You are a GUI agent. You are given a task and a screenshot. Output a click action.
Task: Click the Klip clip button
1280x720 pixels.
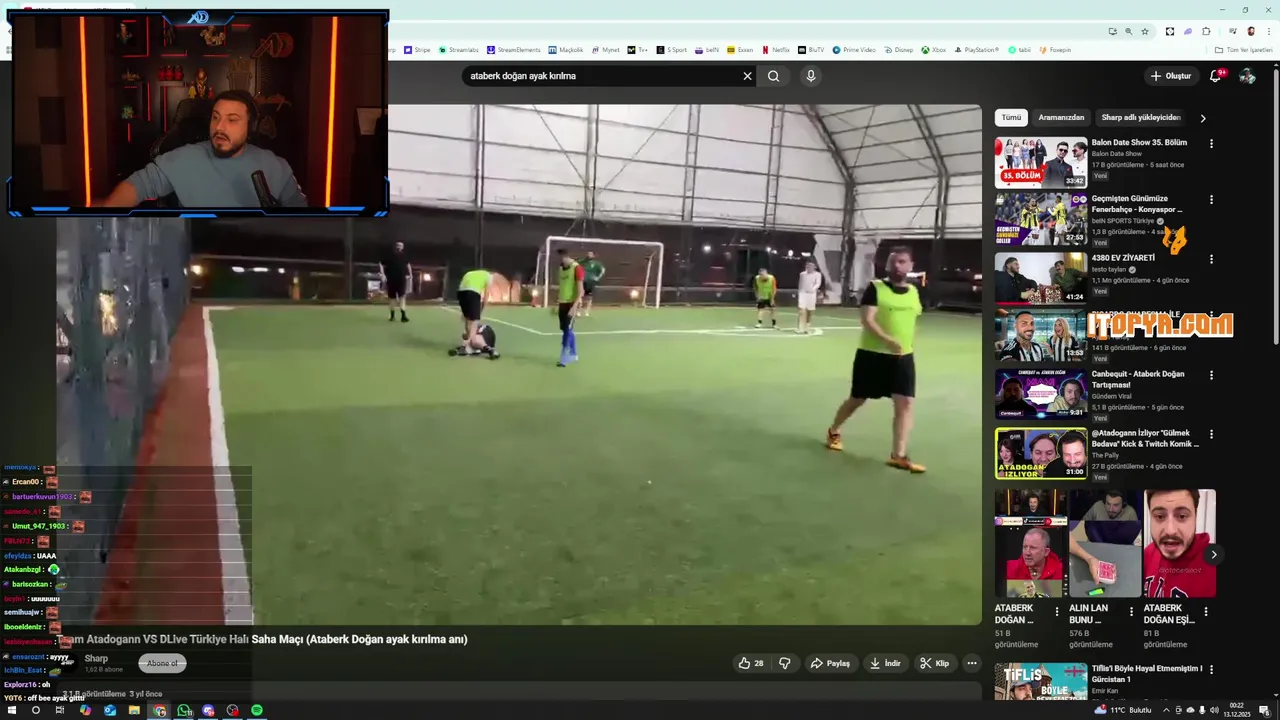coord(935,663)
